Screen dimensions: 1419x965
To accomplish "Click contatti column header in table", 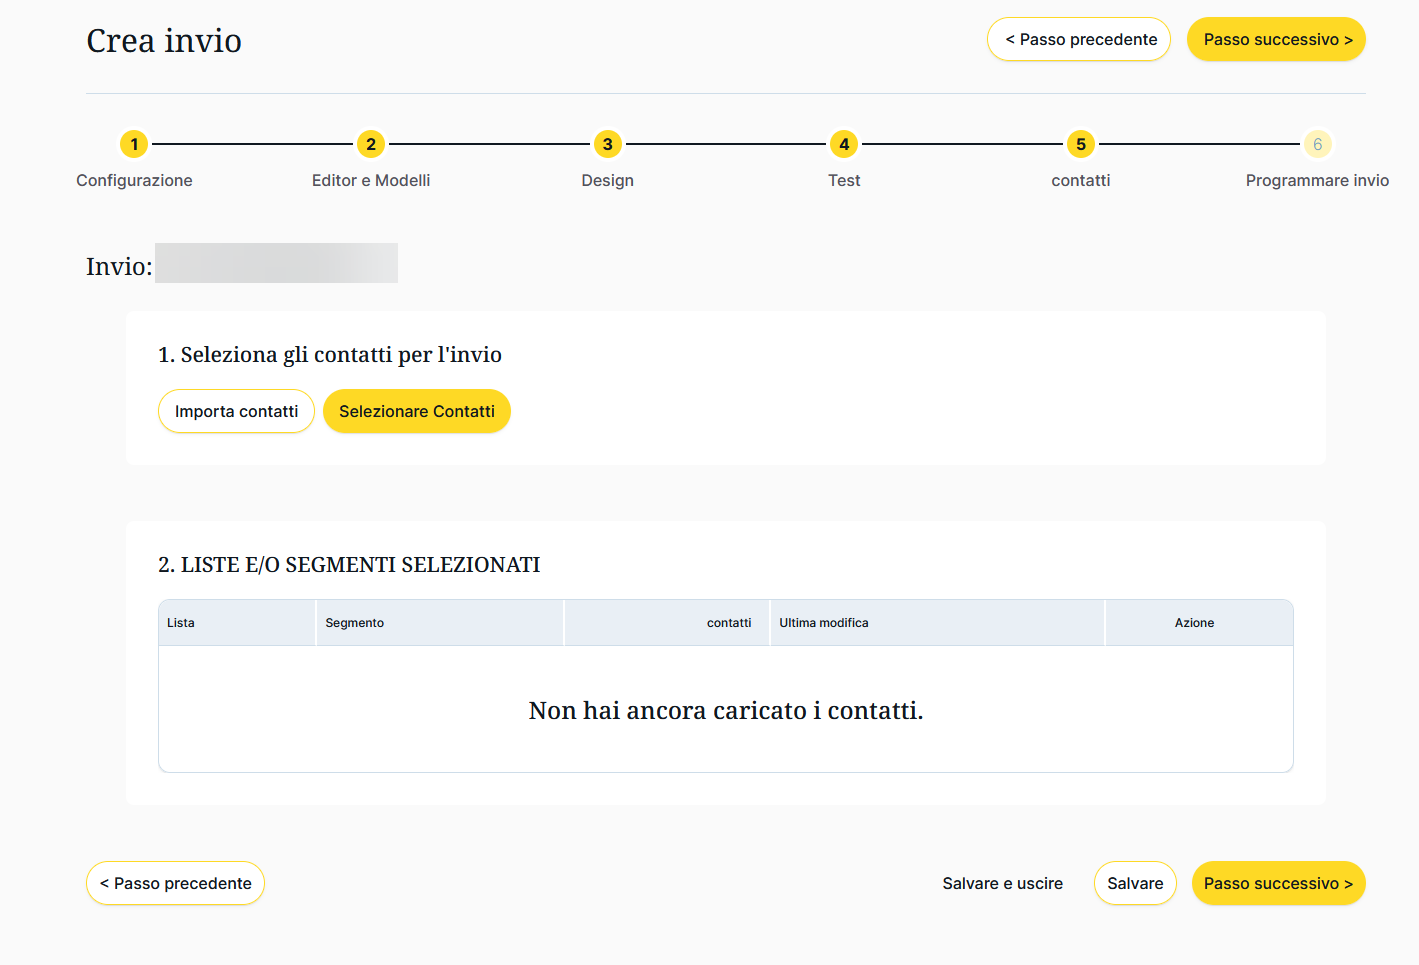I will (x=728, y=623).
